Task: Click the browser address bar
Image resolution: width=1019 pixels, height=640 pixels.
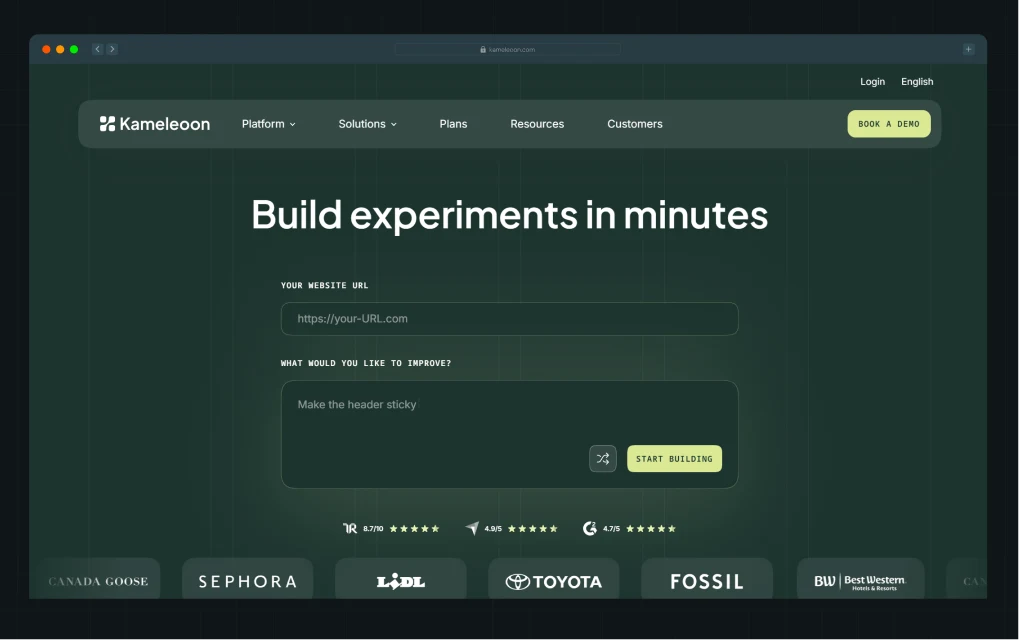Action: point(508,49)
